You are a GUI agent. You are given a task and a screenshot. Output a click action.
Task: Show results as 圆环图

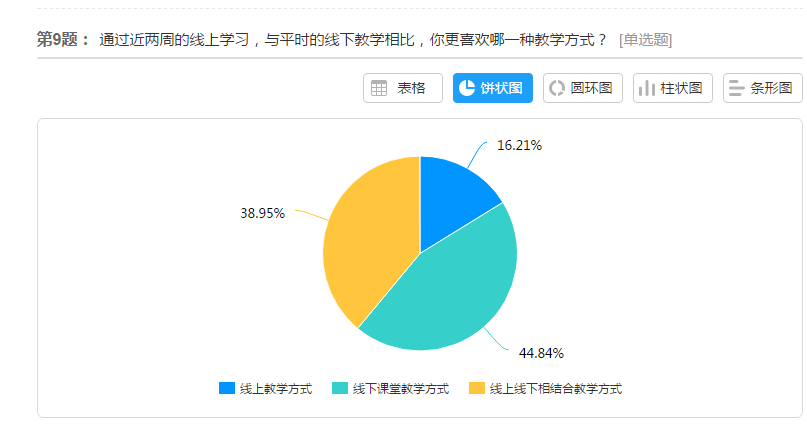point(583,88)
